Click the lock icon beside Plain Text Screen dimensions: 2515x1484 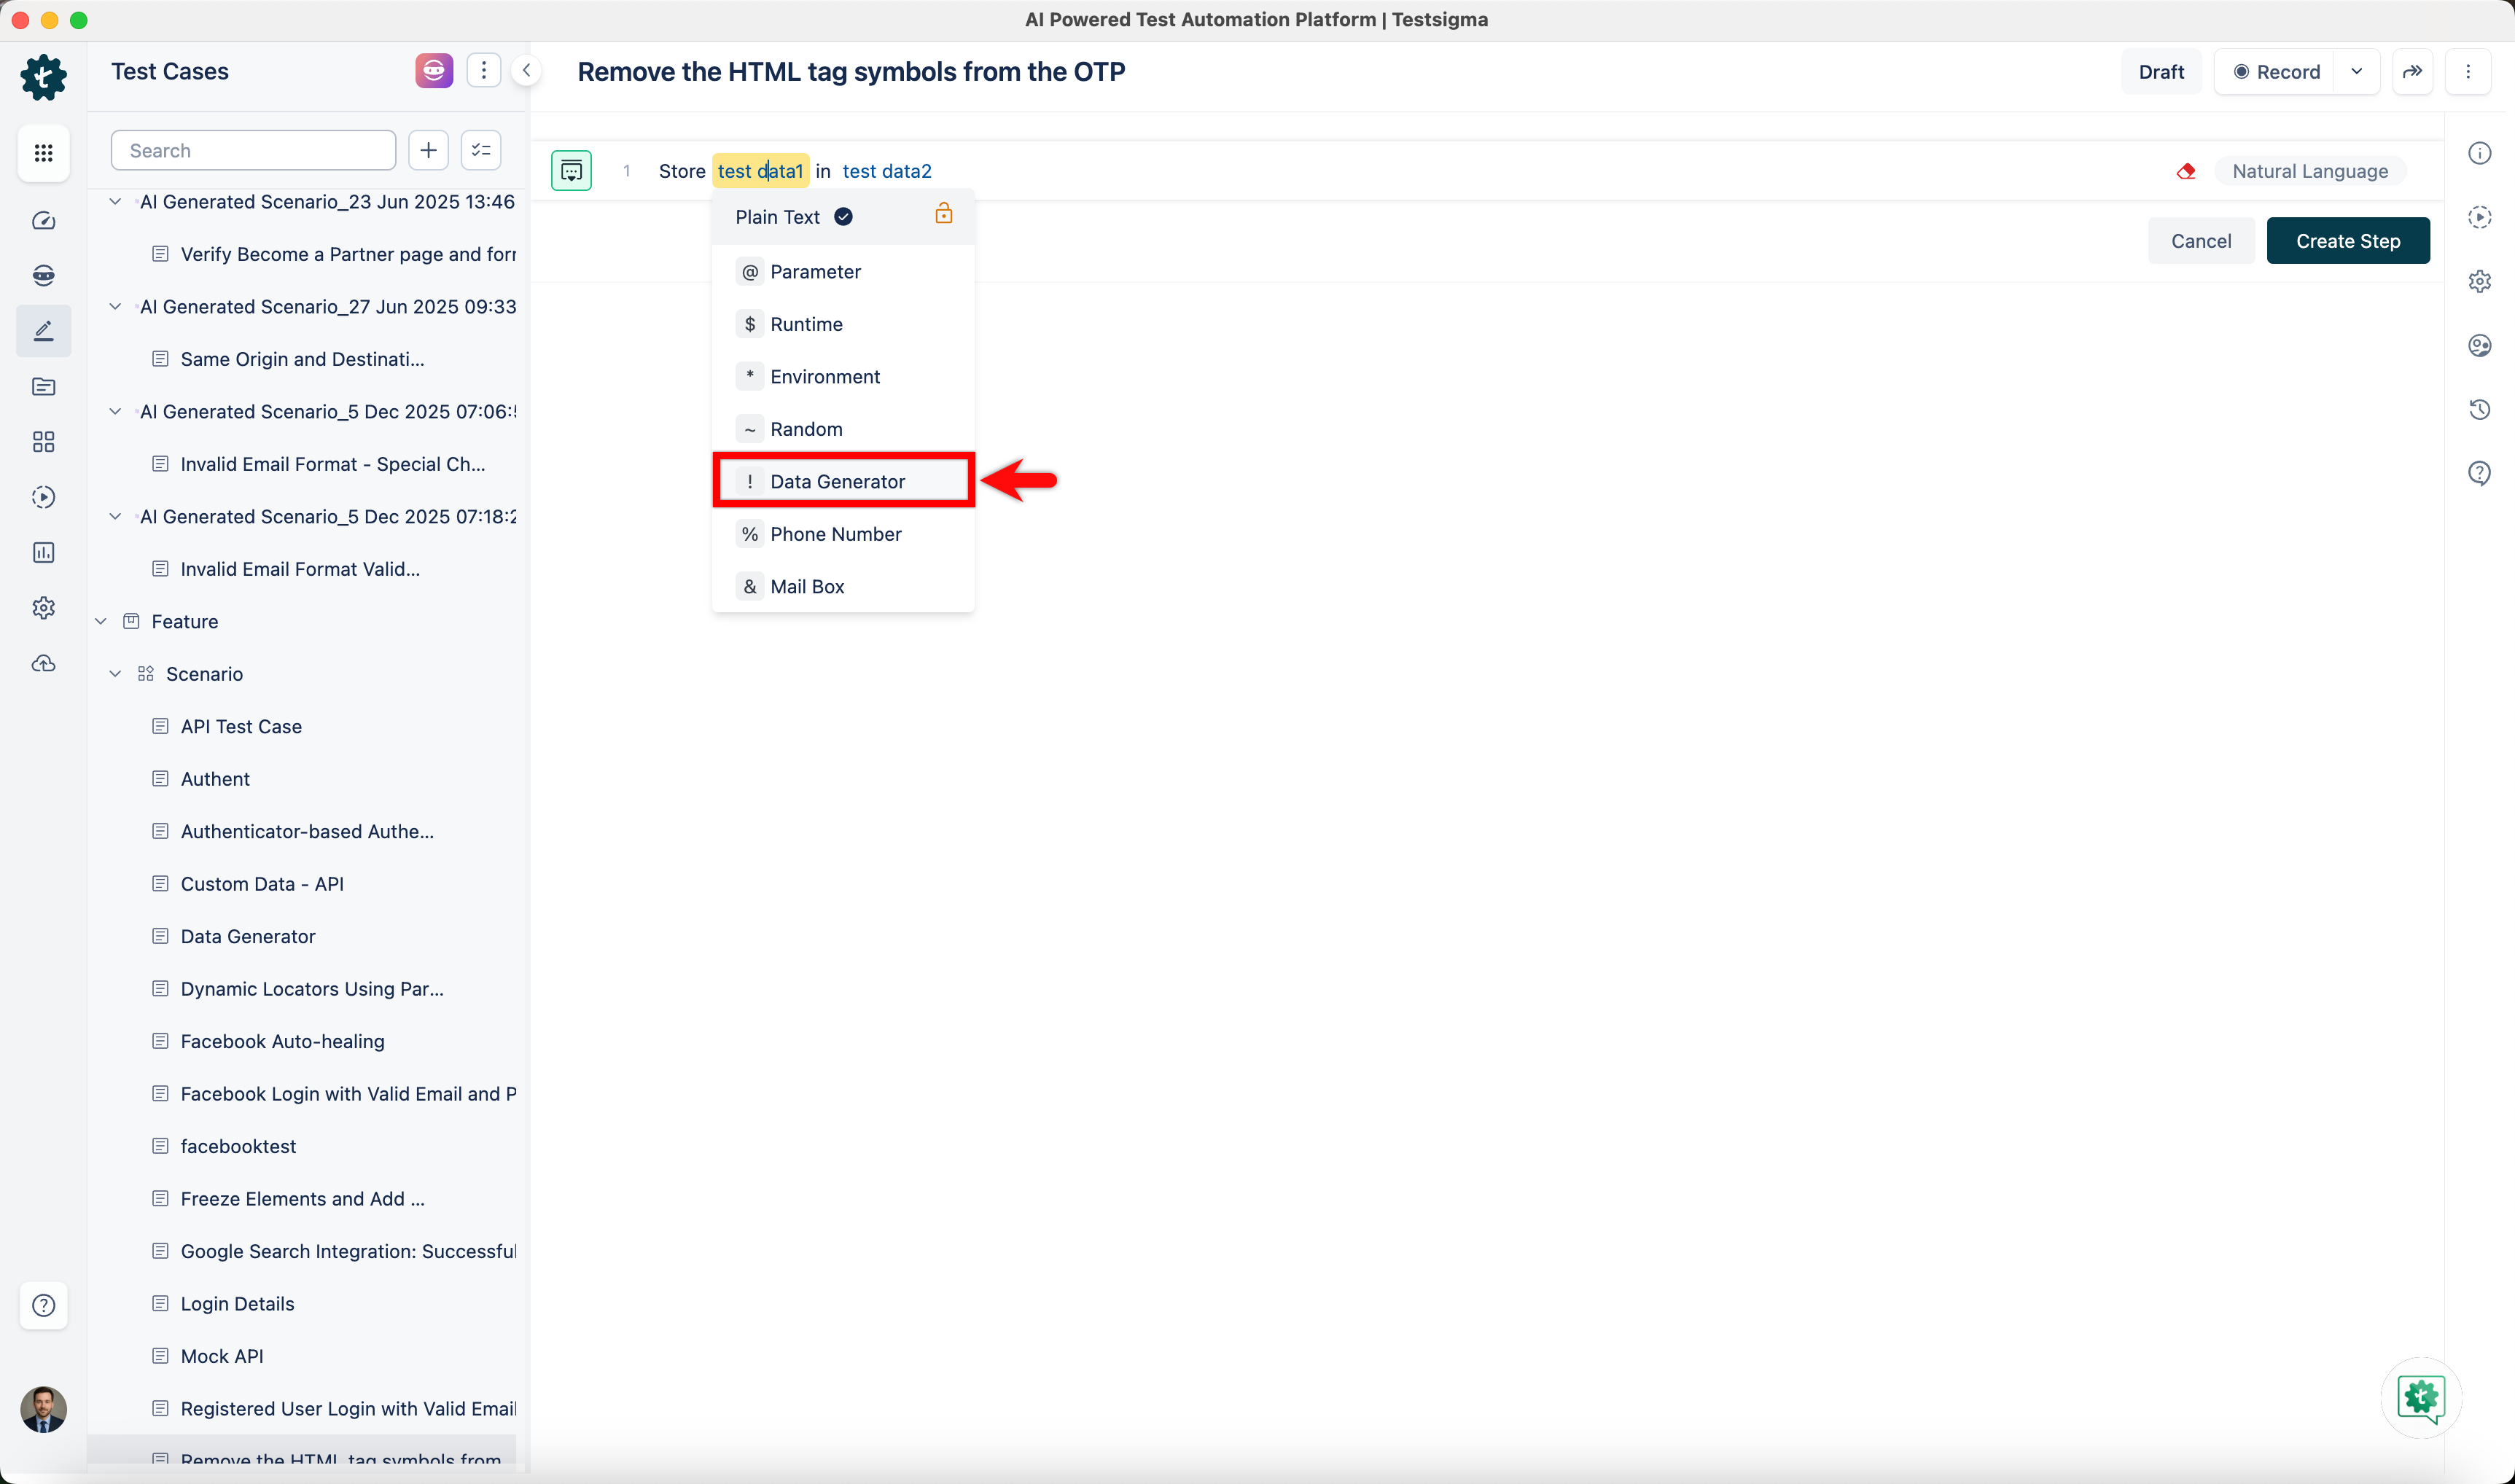pyautogui.click(x=943, y=214)
